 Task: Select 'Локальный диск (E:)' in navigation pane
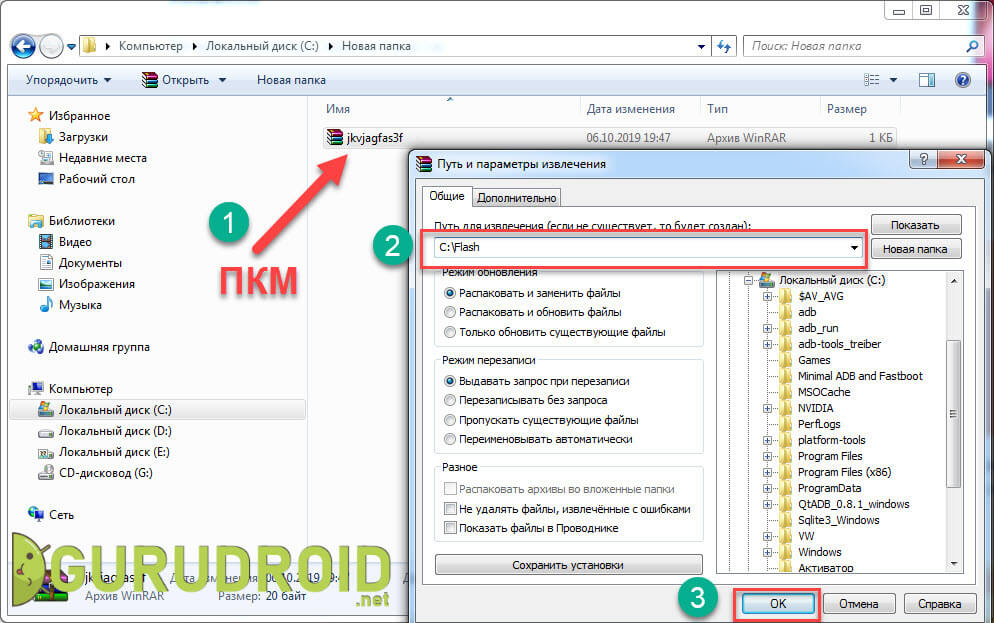pyautogui.click(x=114, y=452)
